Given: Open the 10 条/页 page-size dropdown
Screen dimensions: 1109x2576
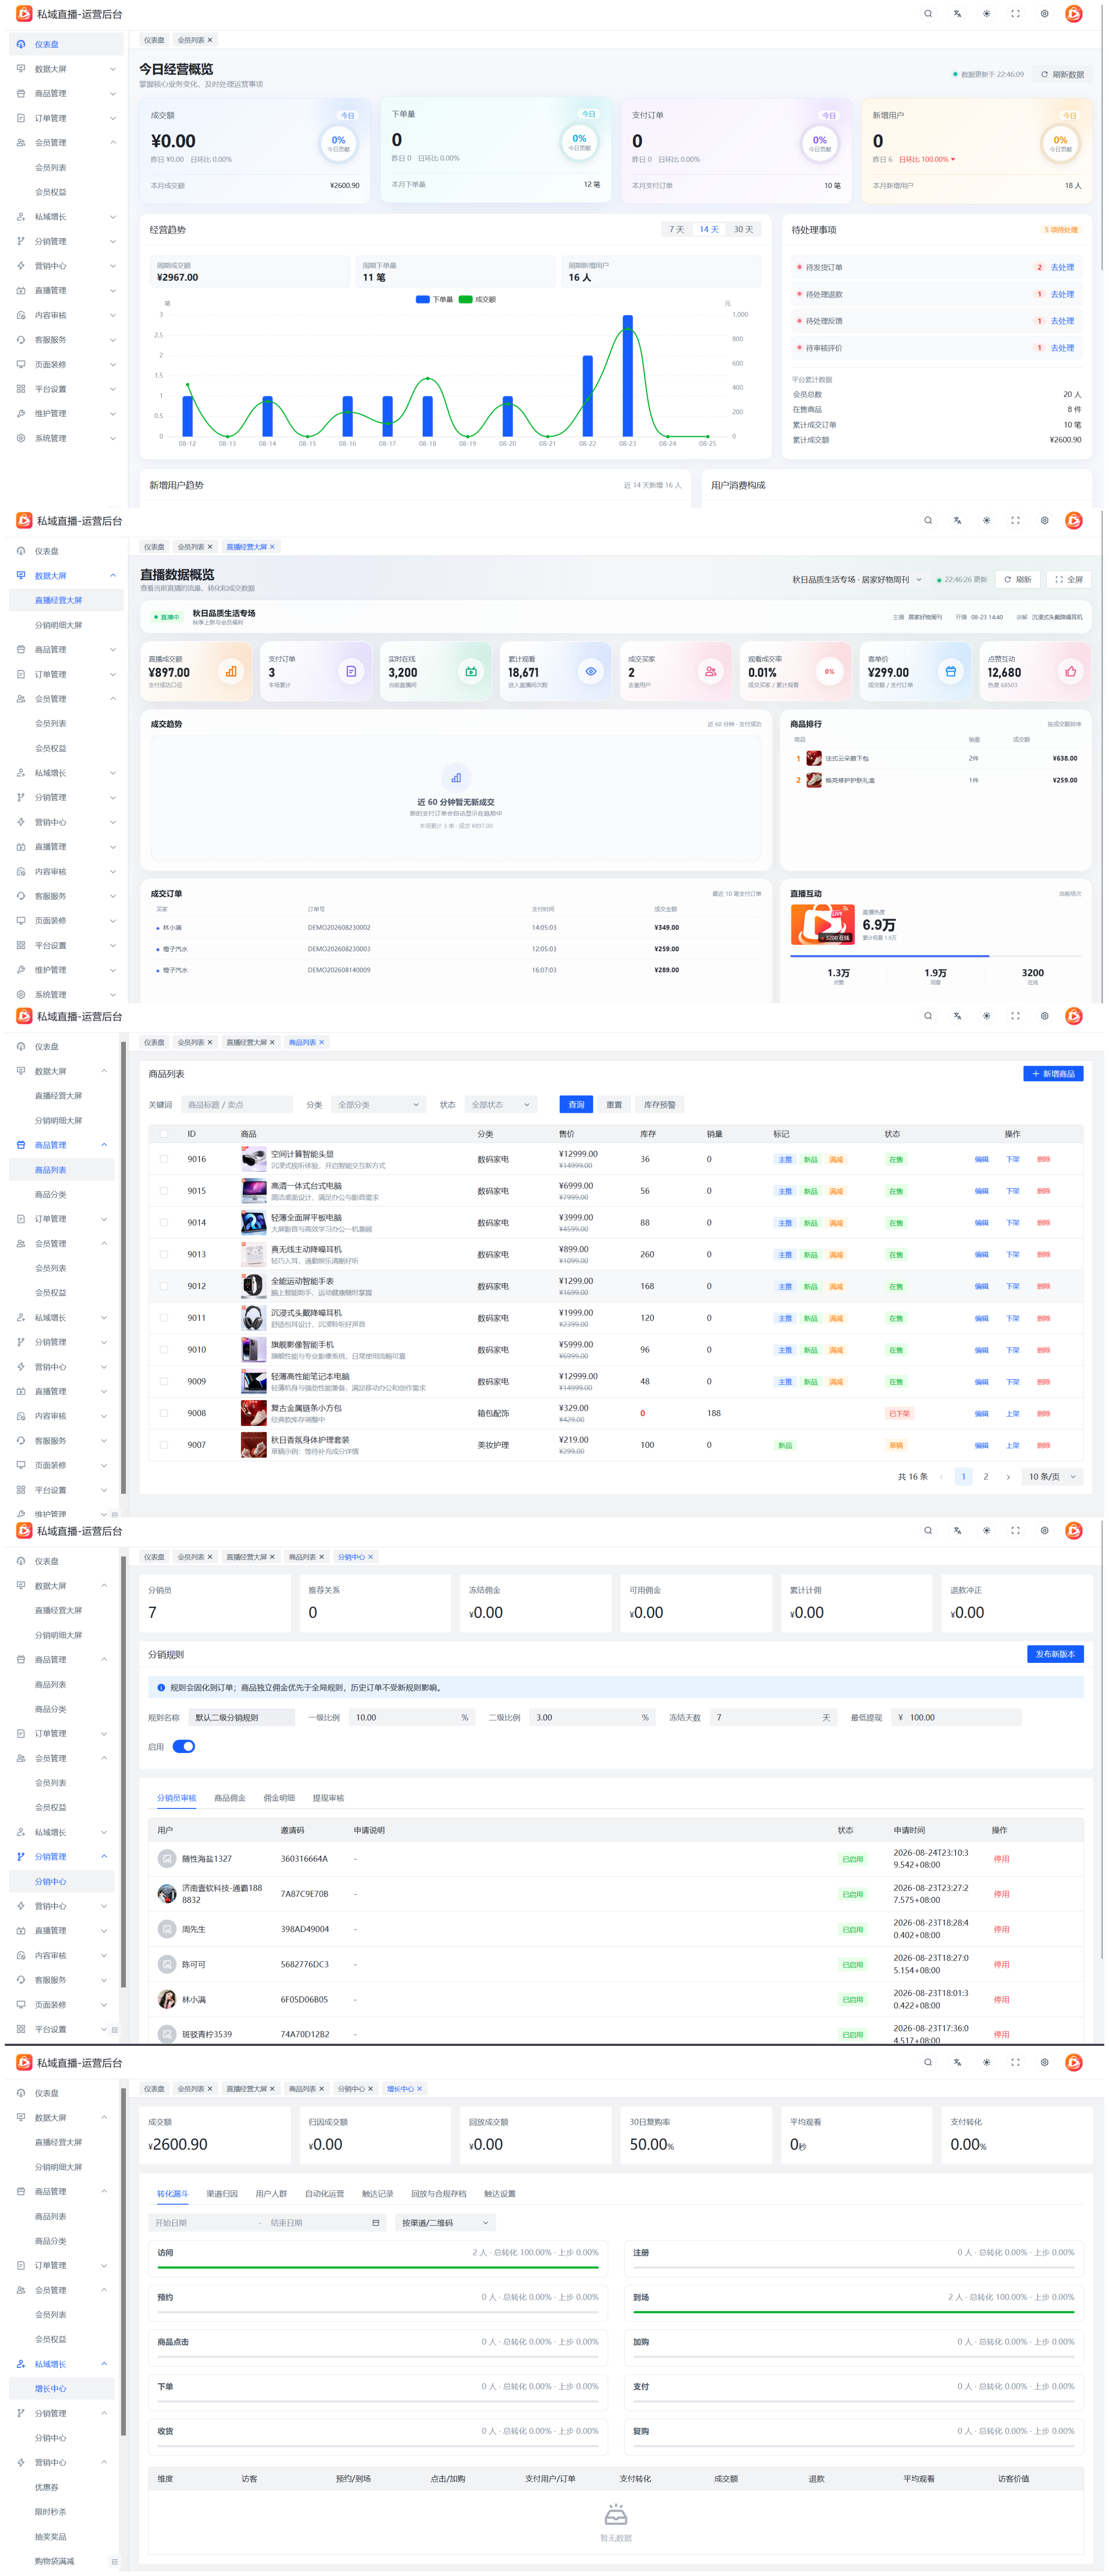Looking at the screenshot, I should [x=1053, y=1476].
